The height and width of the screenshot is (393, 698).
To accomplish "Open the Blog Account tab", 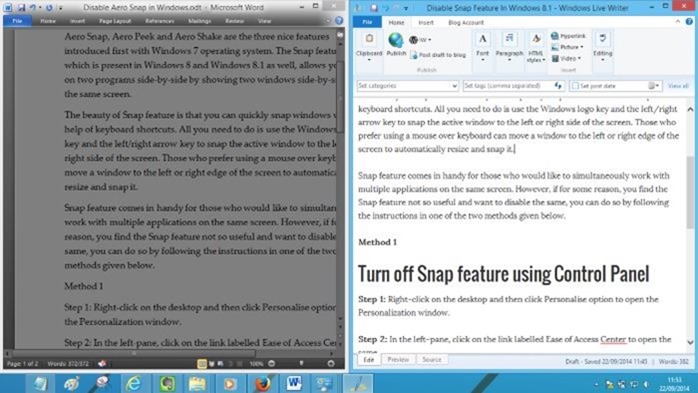I will [x=466, y=22].
